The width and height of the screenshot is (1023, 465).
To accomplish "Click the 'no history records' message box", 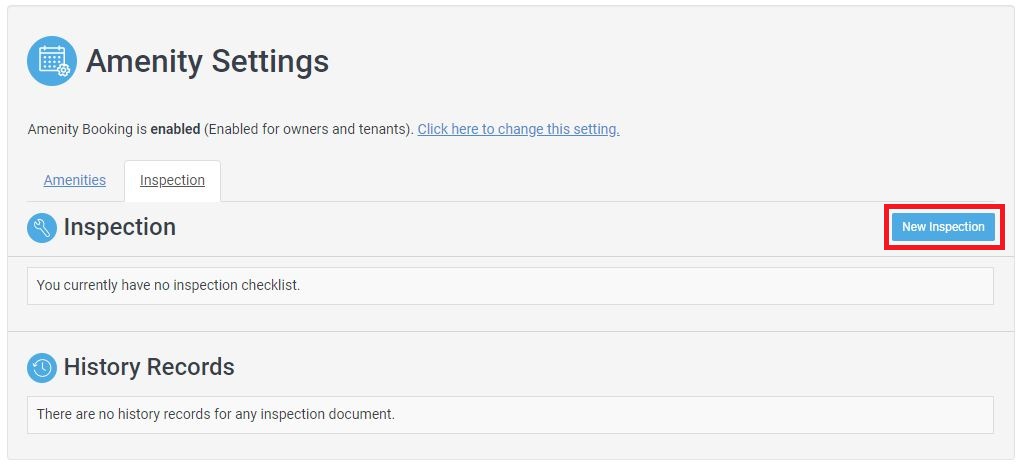I will 510,414.
